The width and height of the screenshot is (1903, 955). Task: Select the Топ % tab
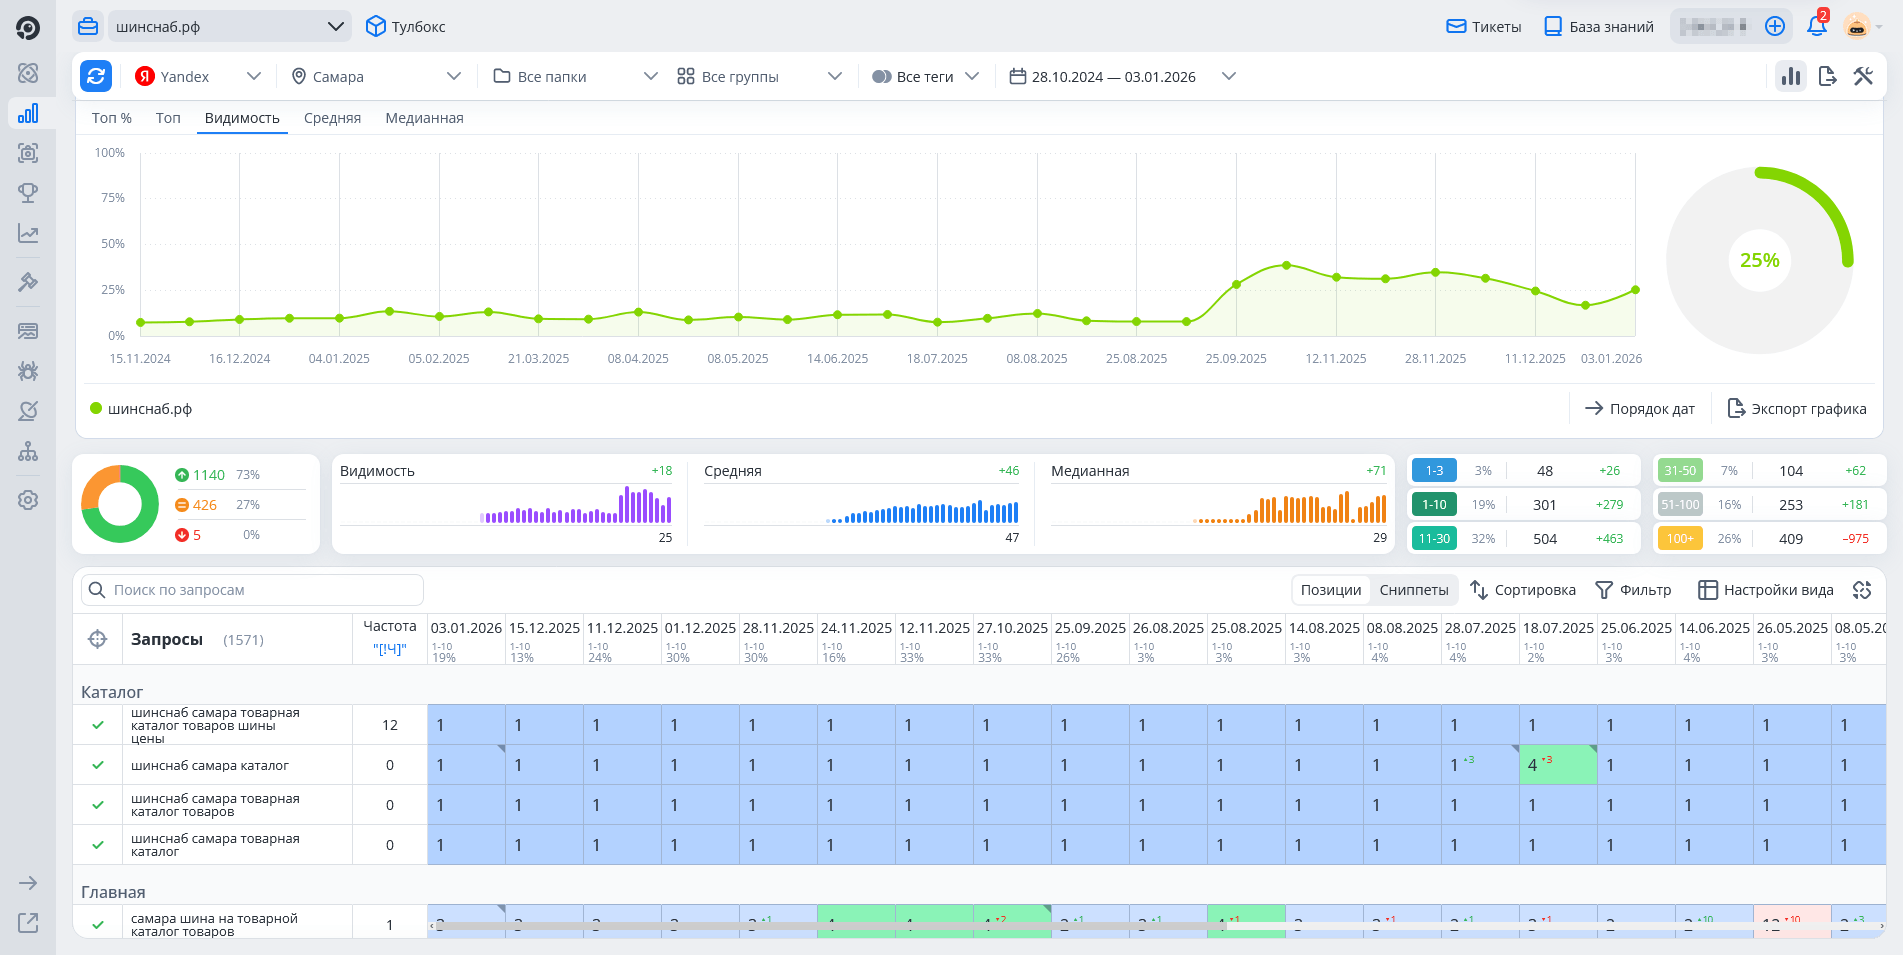112,118
